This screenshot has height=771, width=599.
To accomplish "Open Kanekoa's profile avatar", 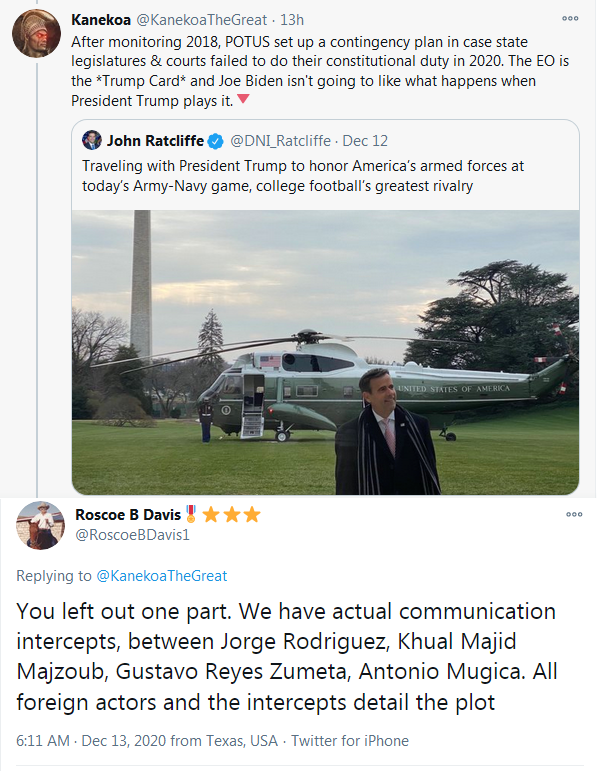I will click(x=36, y=33).
